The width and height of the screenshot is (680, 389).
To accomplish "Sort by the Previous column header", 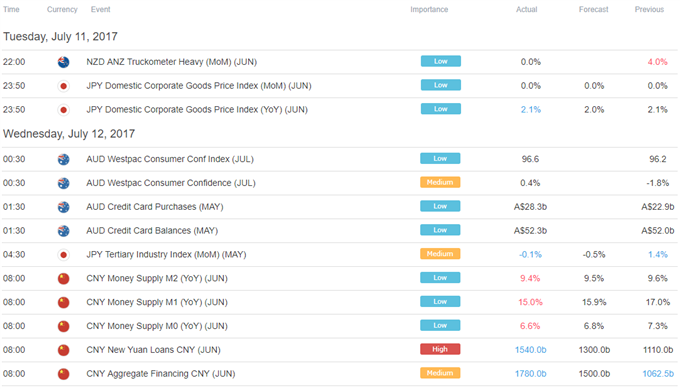I will tap(649, 10).
